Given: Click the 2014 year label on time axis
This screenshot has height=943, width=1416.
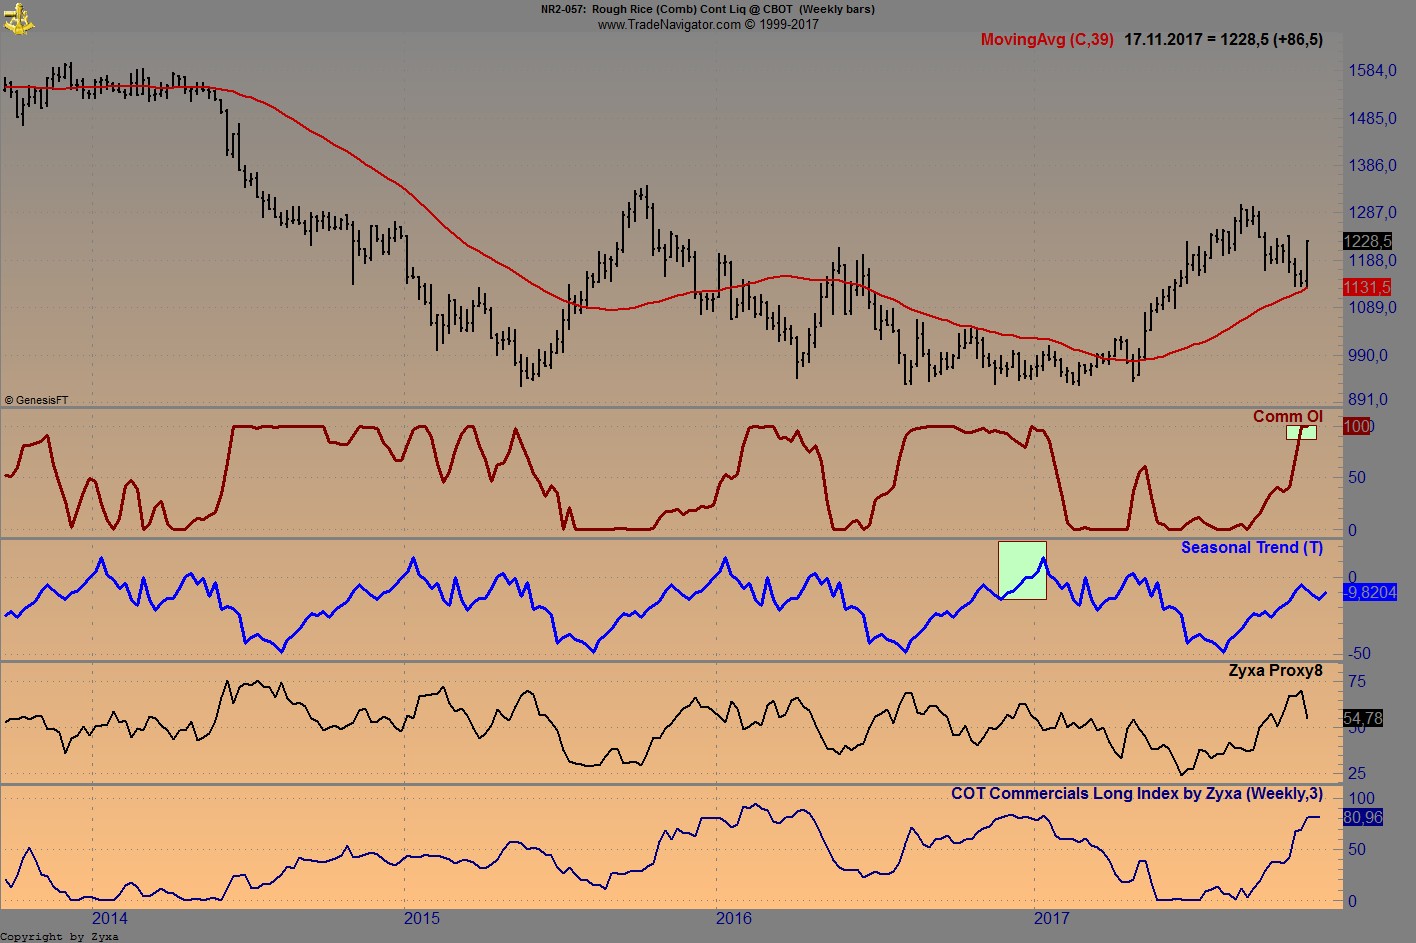Looking at the screenshot, I should (109, 918).
